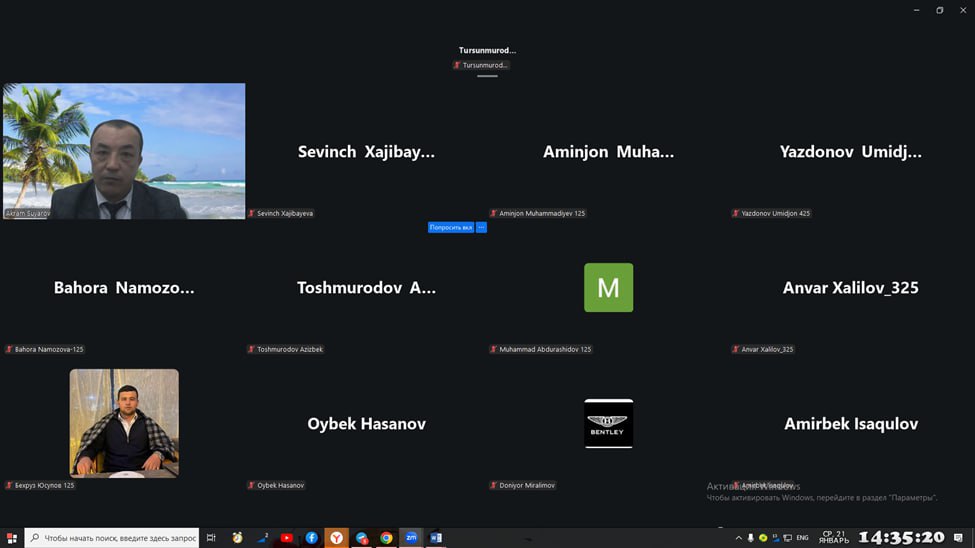Click the Windows search box

point(112,538)
